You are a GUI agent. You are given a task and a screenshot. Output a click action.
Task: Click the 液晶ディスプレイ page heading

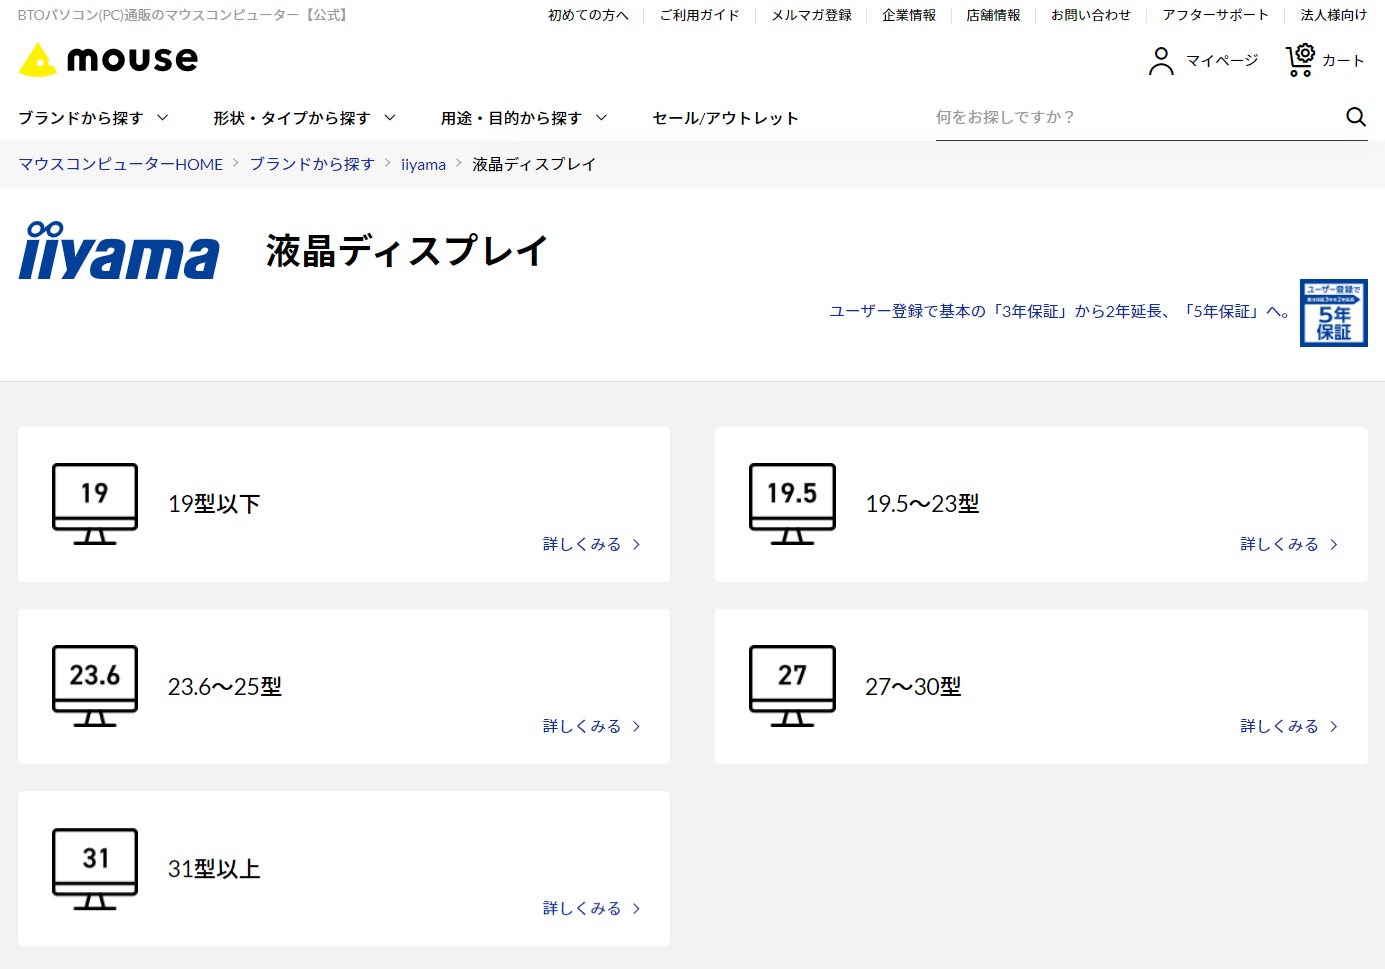(407, 251)
